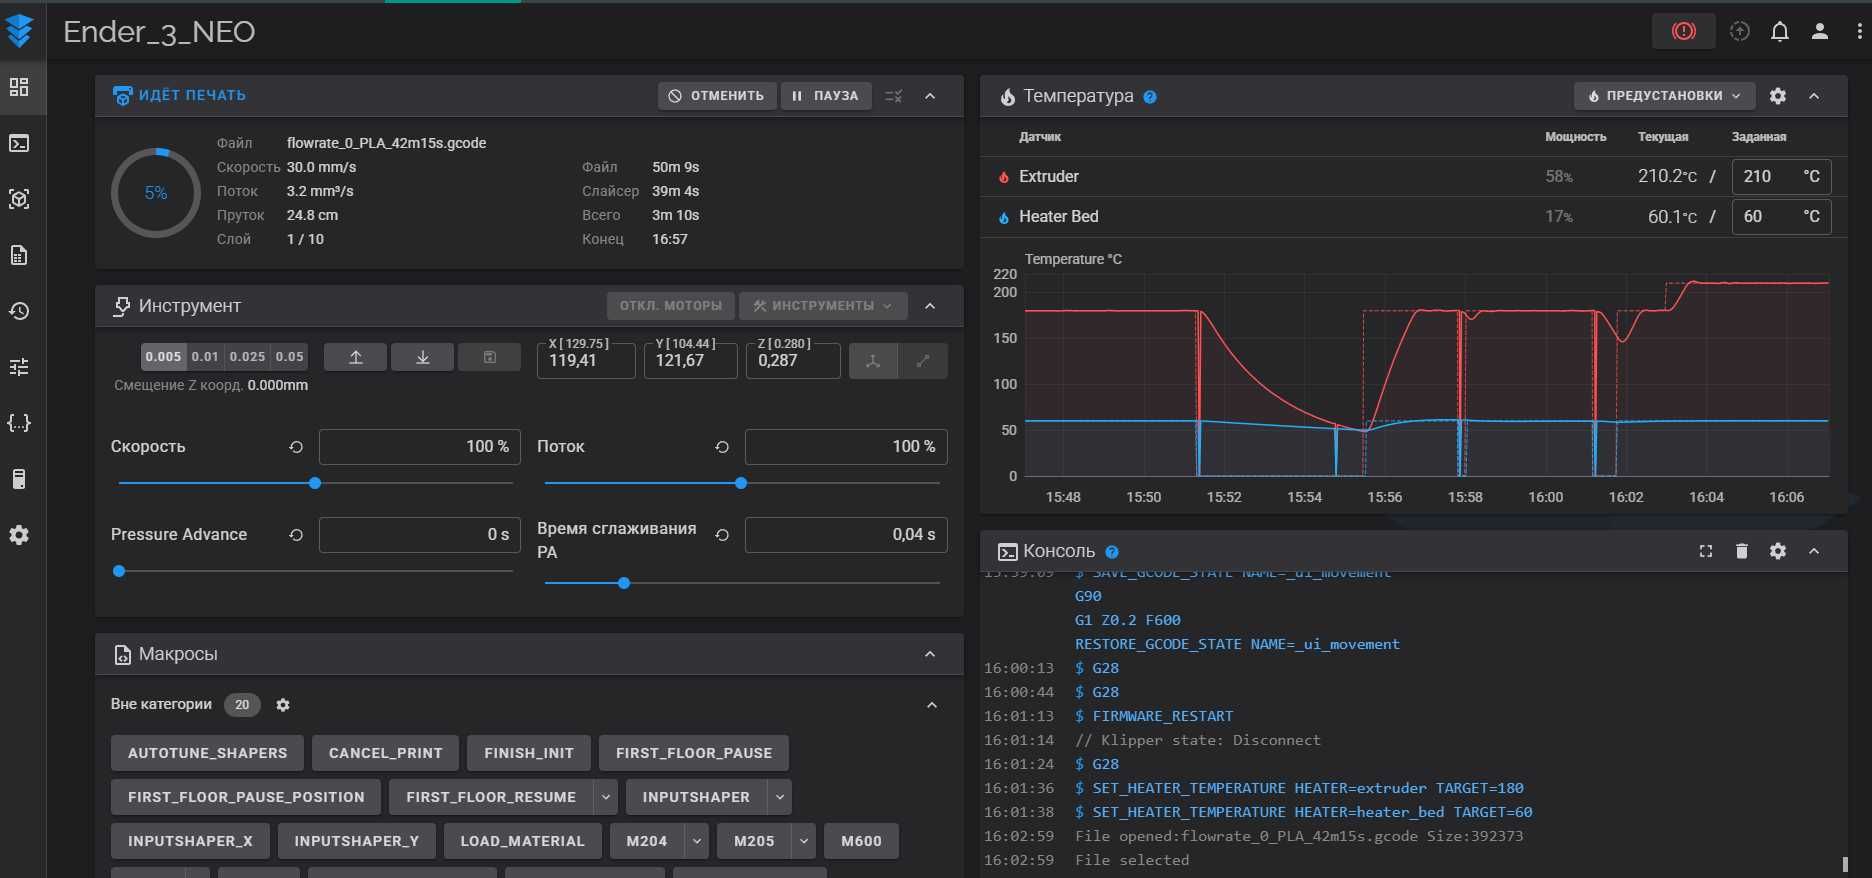Open console fullscreen view
The image size is (1872, 878).
point(1706,551)
